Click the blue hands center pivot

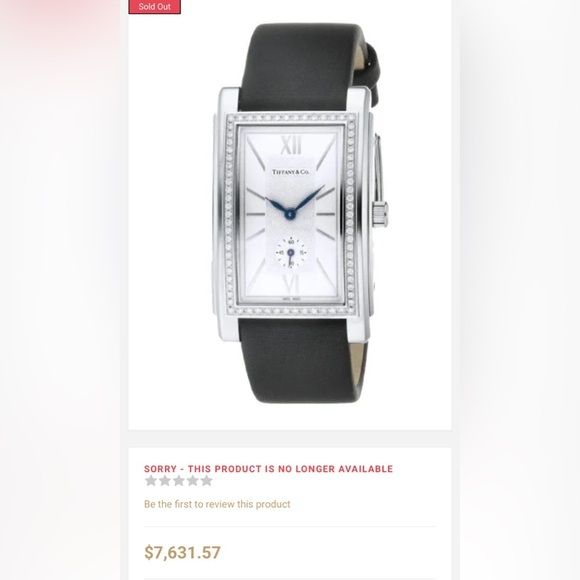290,214
